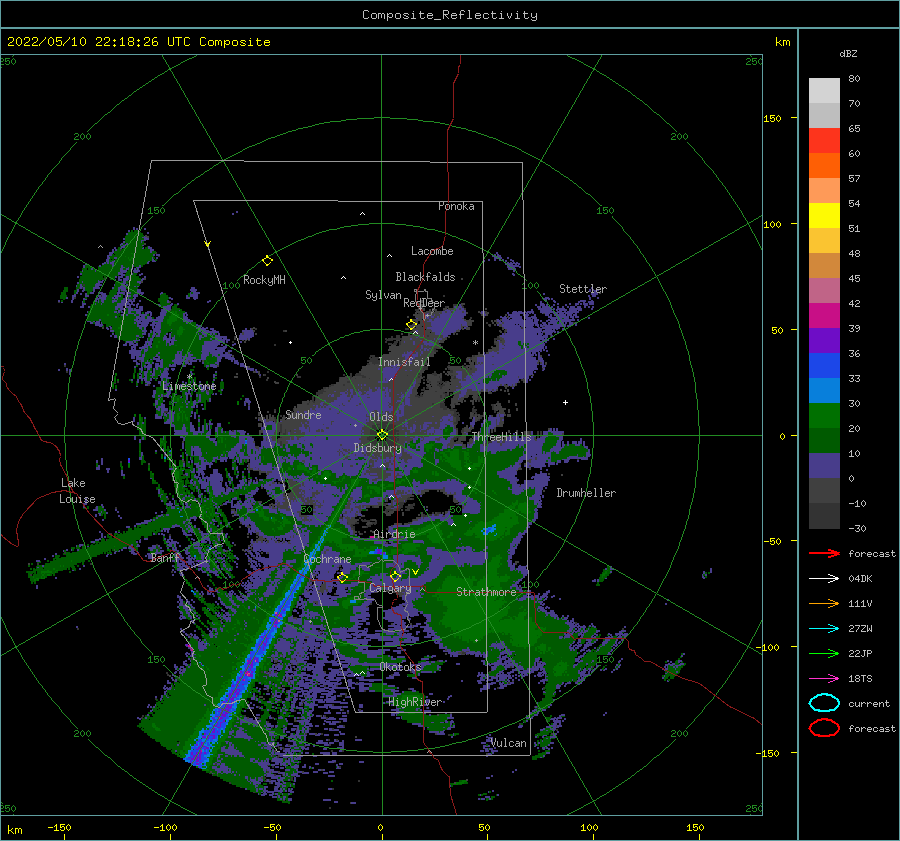Image resolution: width=900 pixels, height=841 pixels.
Task: Click the Okotoks city label
Action: click(401, 667)
